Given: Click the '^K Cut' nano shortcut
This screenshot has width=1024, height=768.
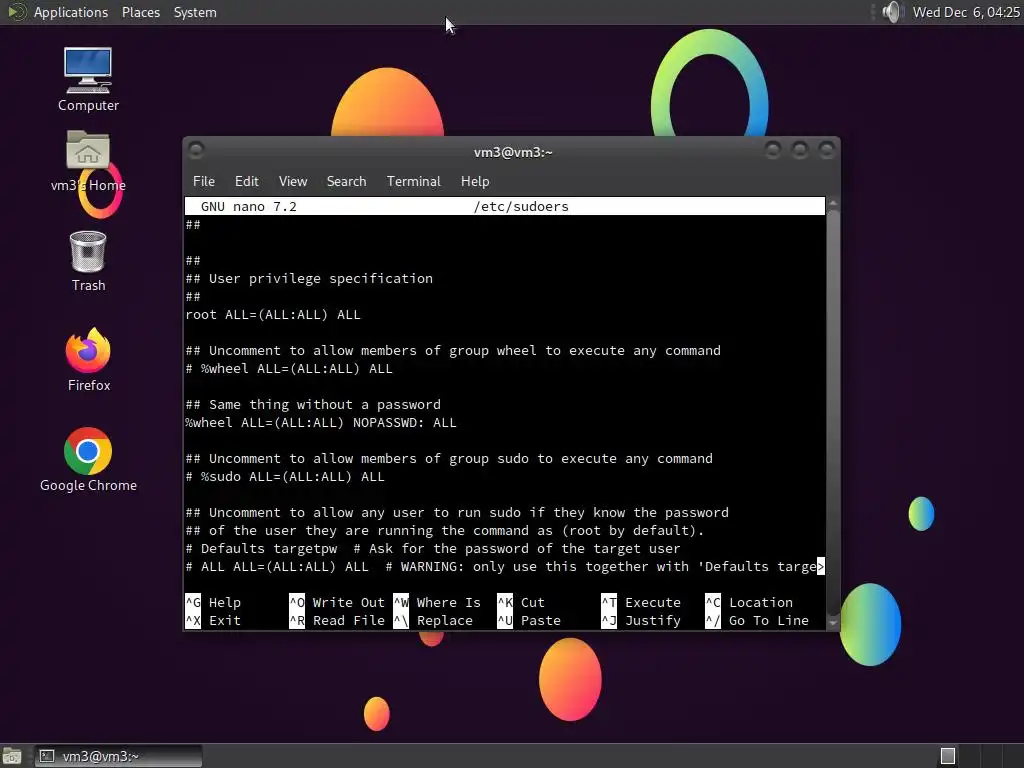Looking at the screenshot, I should point(521,603).
